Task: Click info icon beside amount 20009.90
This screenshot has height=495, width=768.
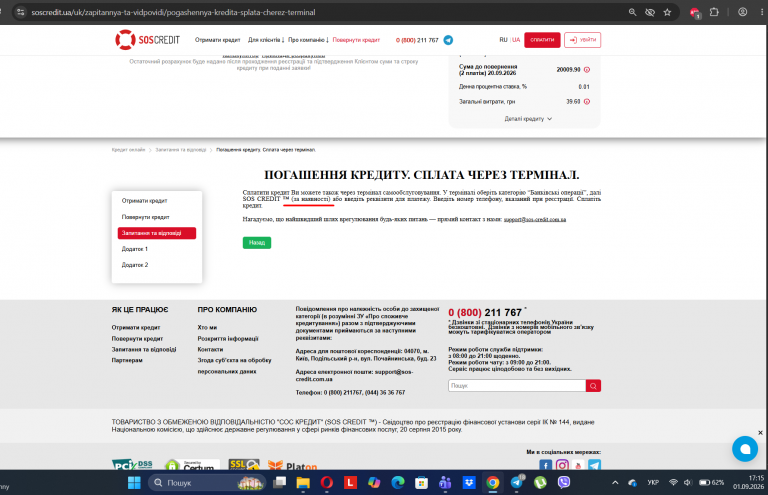Action: [587, 70]
